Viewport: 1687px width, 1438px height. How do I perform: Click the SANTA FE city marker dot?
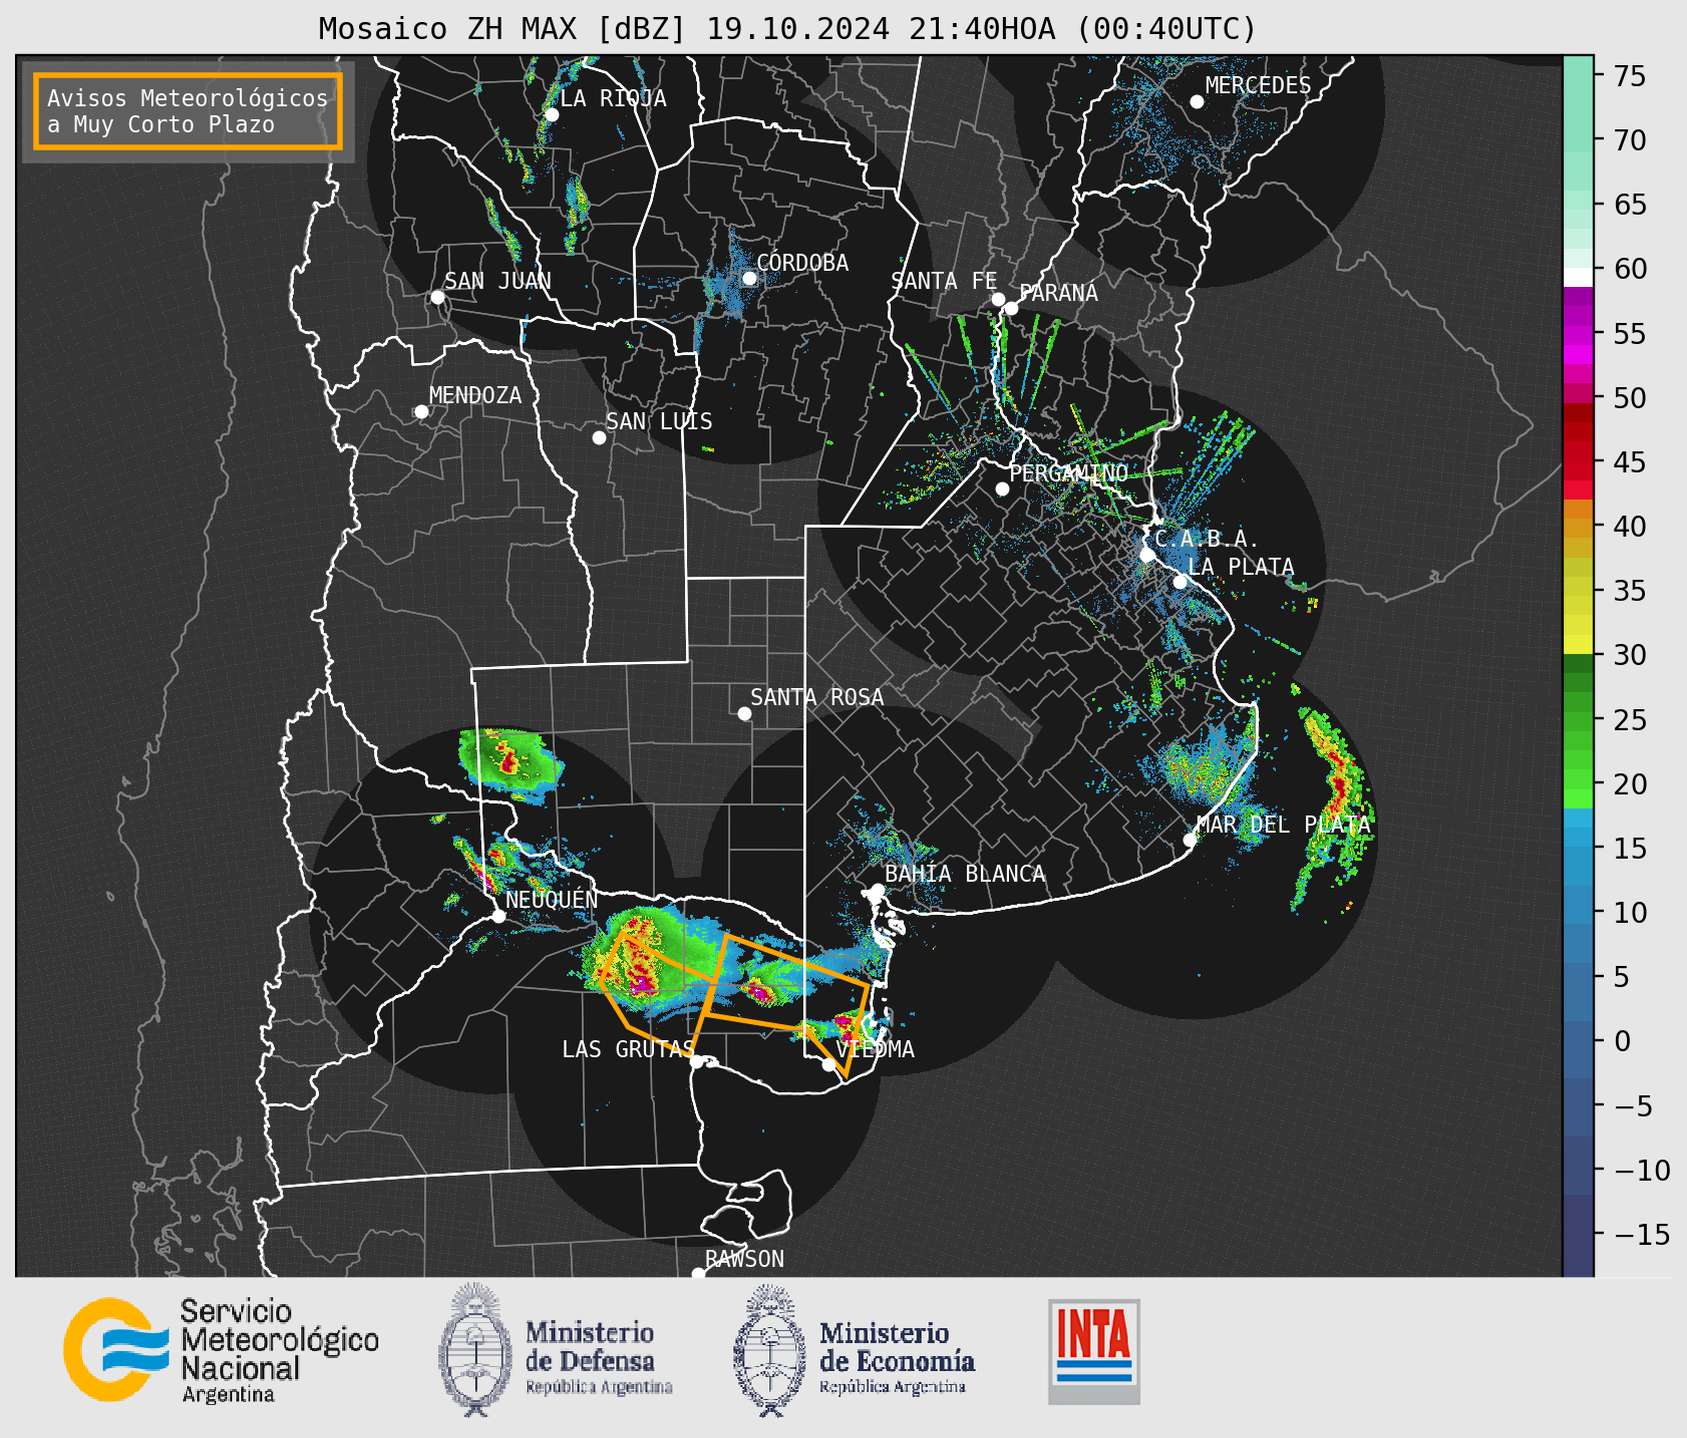(x=998, y=299)
